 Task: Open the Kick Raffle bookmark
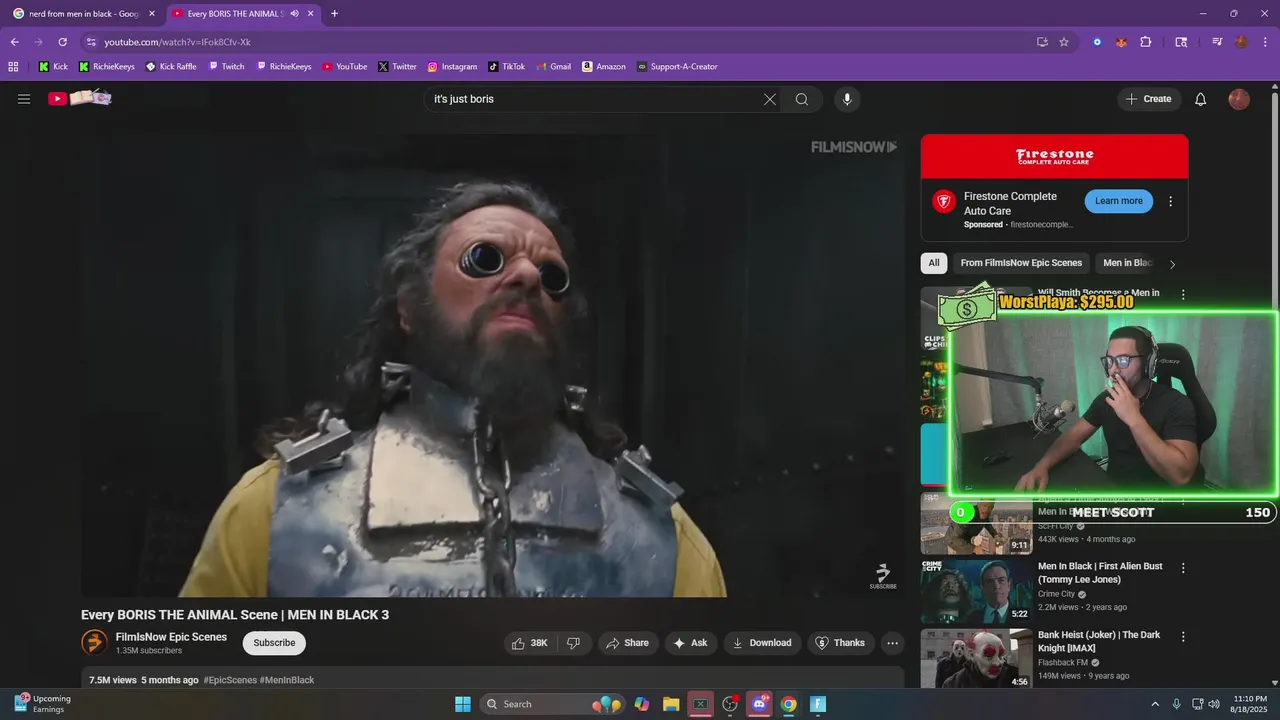click(x=171, y=67)
